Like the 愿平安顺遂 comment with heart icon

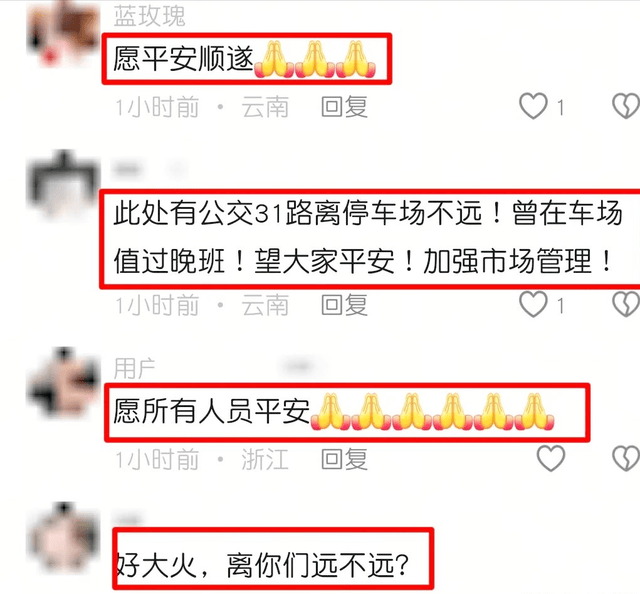point(533,106)
